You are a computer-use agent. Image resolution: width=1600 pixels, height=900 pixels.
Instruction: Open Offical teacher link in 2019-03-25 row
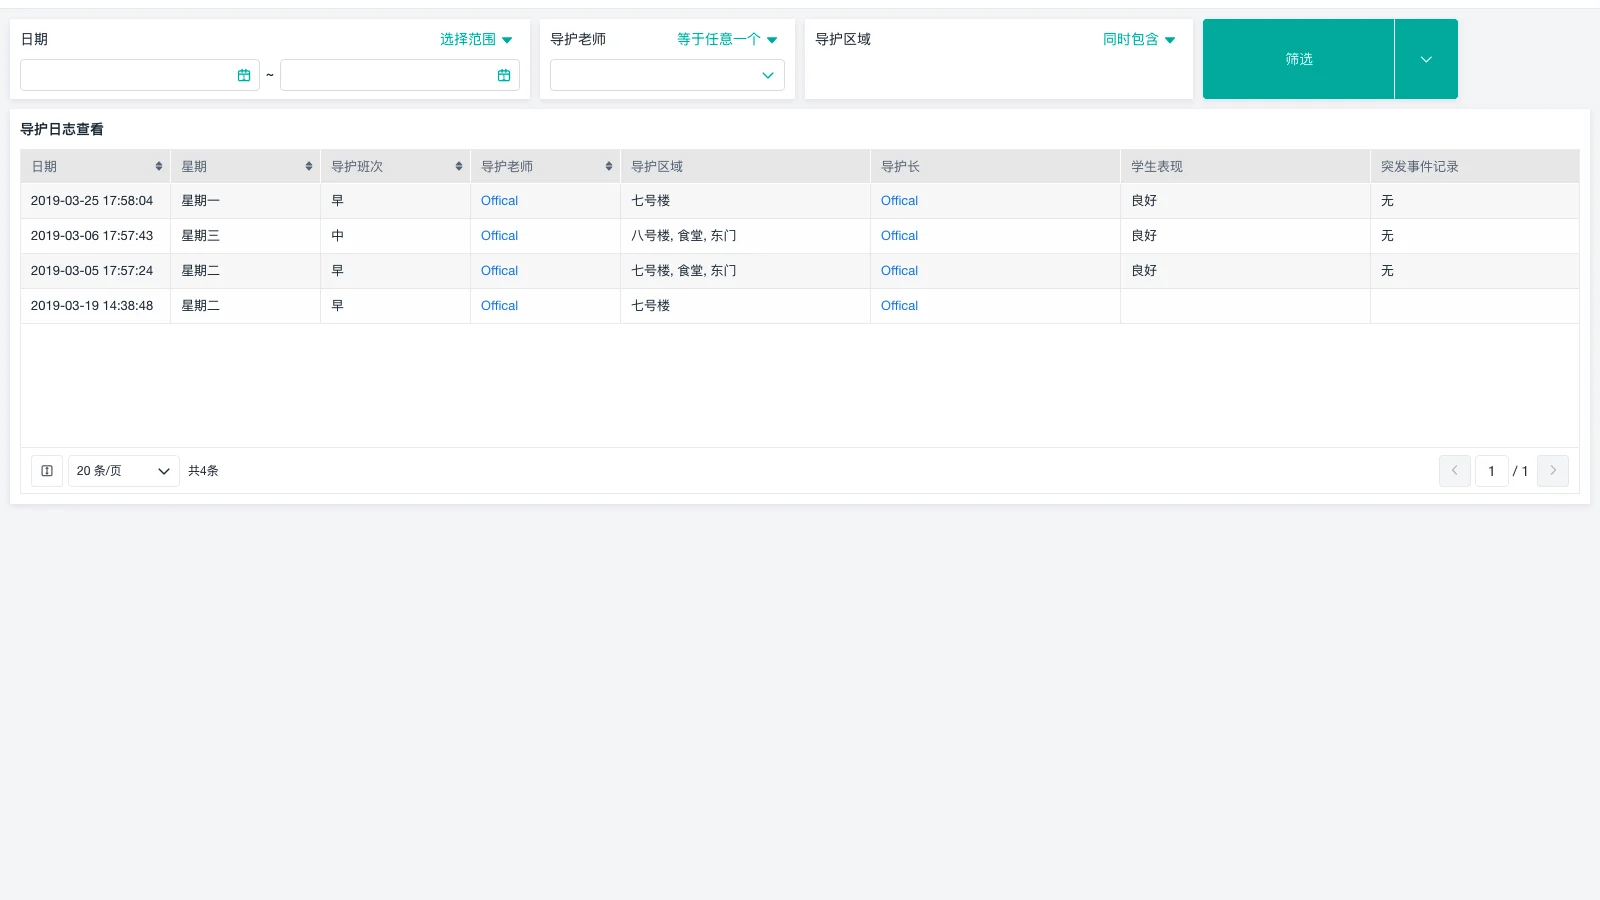tap(499, 201)
